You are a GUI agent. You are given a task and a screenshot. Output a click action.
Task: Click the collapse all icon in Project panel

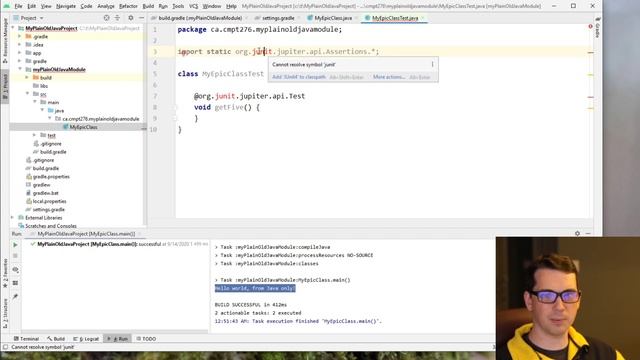click(x=118, y=18)
